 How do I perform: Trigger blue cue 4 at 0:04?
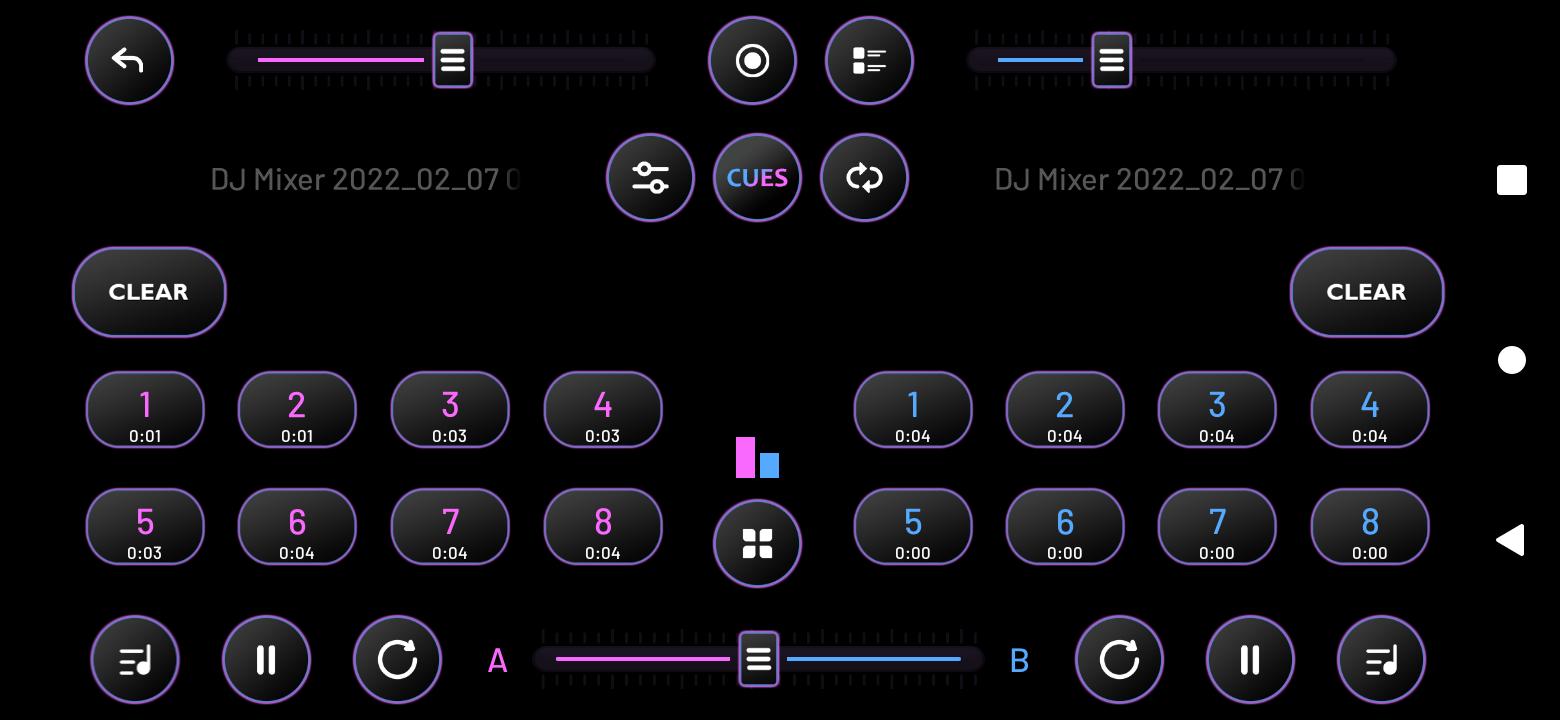click(x=1370, y=410)
